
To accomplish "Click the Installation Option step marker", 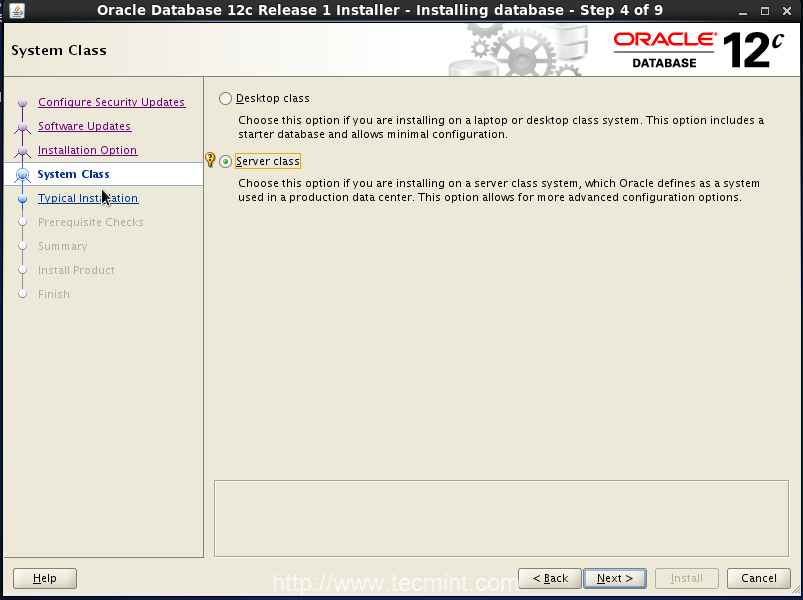I will [x=22, y=151].
